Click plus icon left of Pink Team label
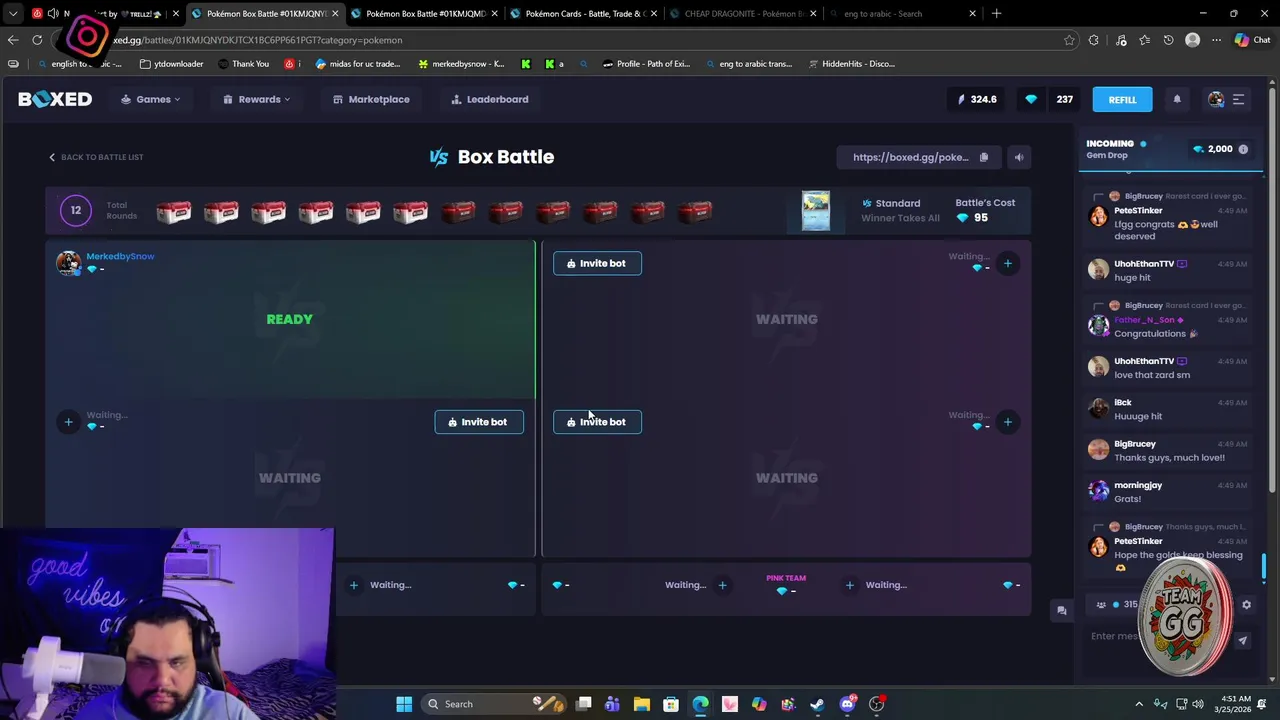This screenshot has width=1280, height=720. 722,585
